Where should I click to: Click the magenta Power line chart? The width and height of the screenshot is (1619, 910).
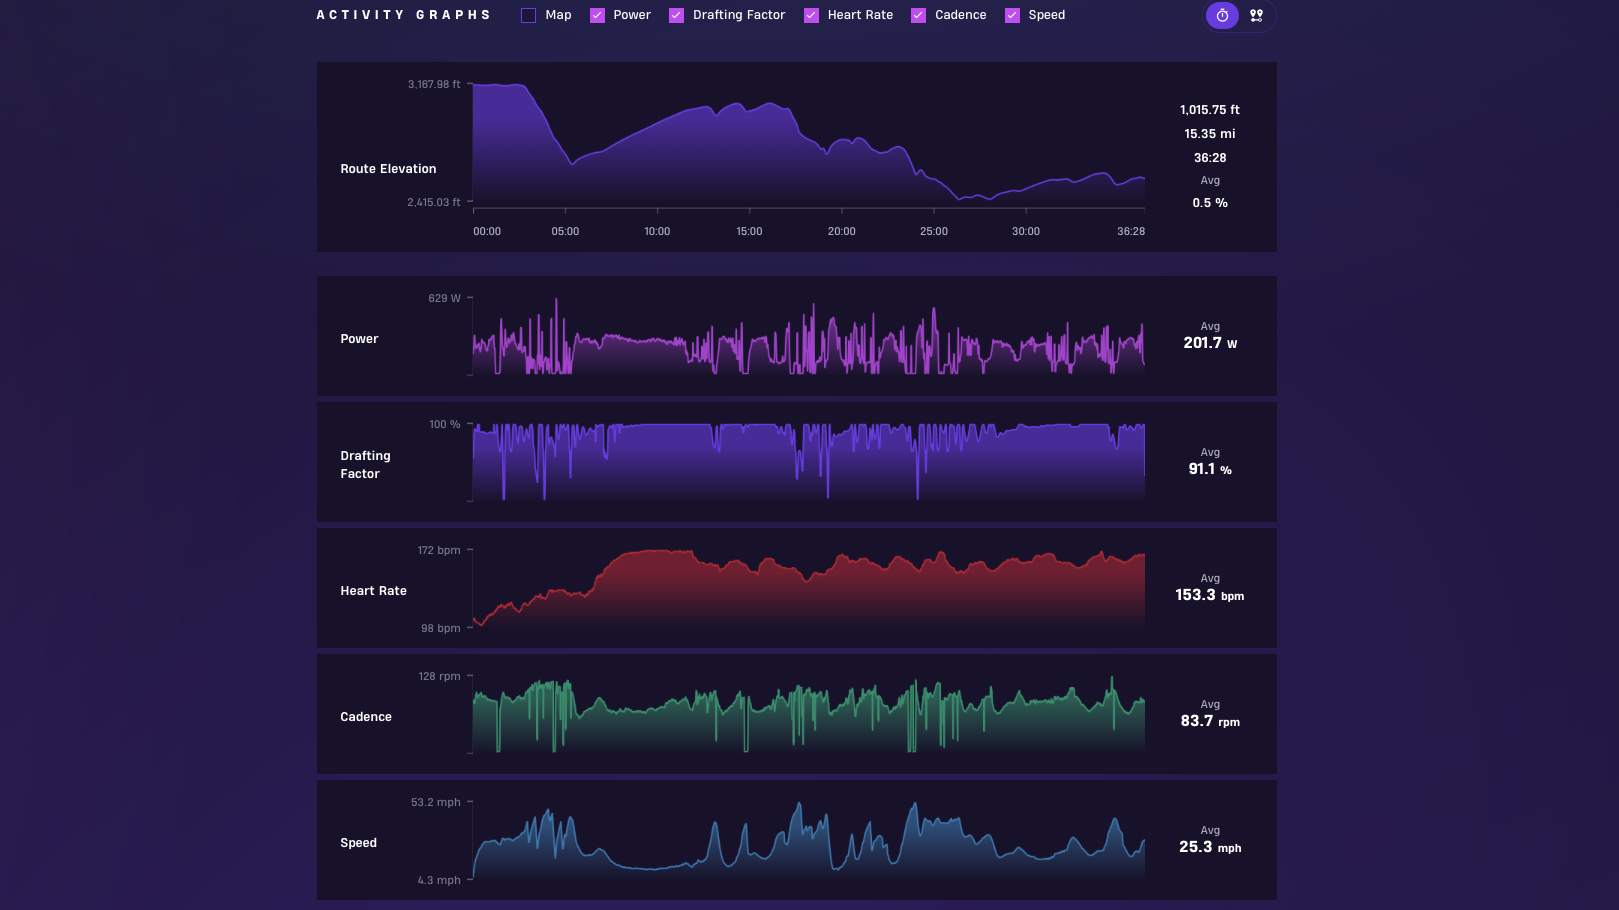pyautogui.click(x=808, y=337)
